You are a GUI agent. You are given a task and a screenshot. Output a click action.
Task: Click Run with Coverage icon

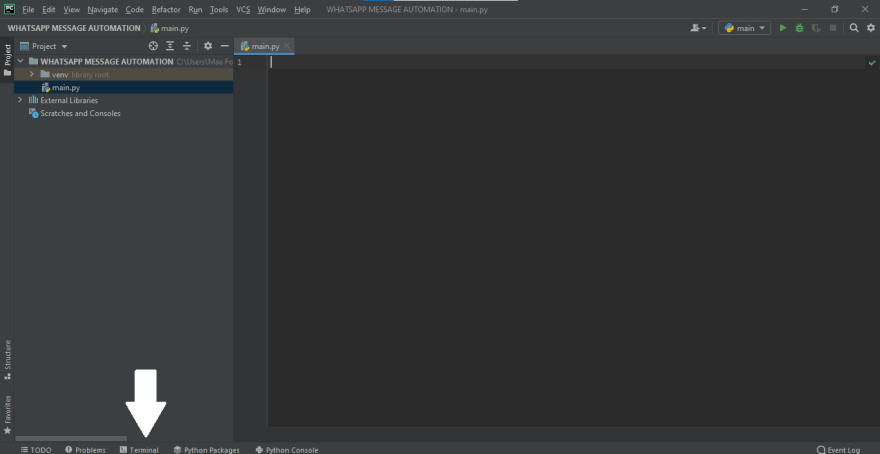(x=816, y=28)
